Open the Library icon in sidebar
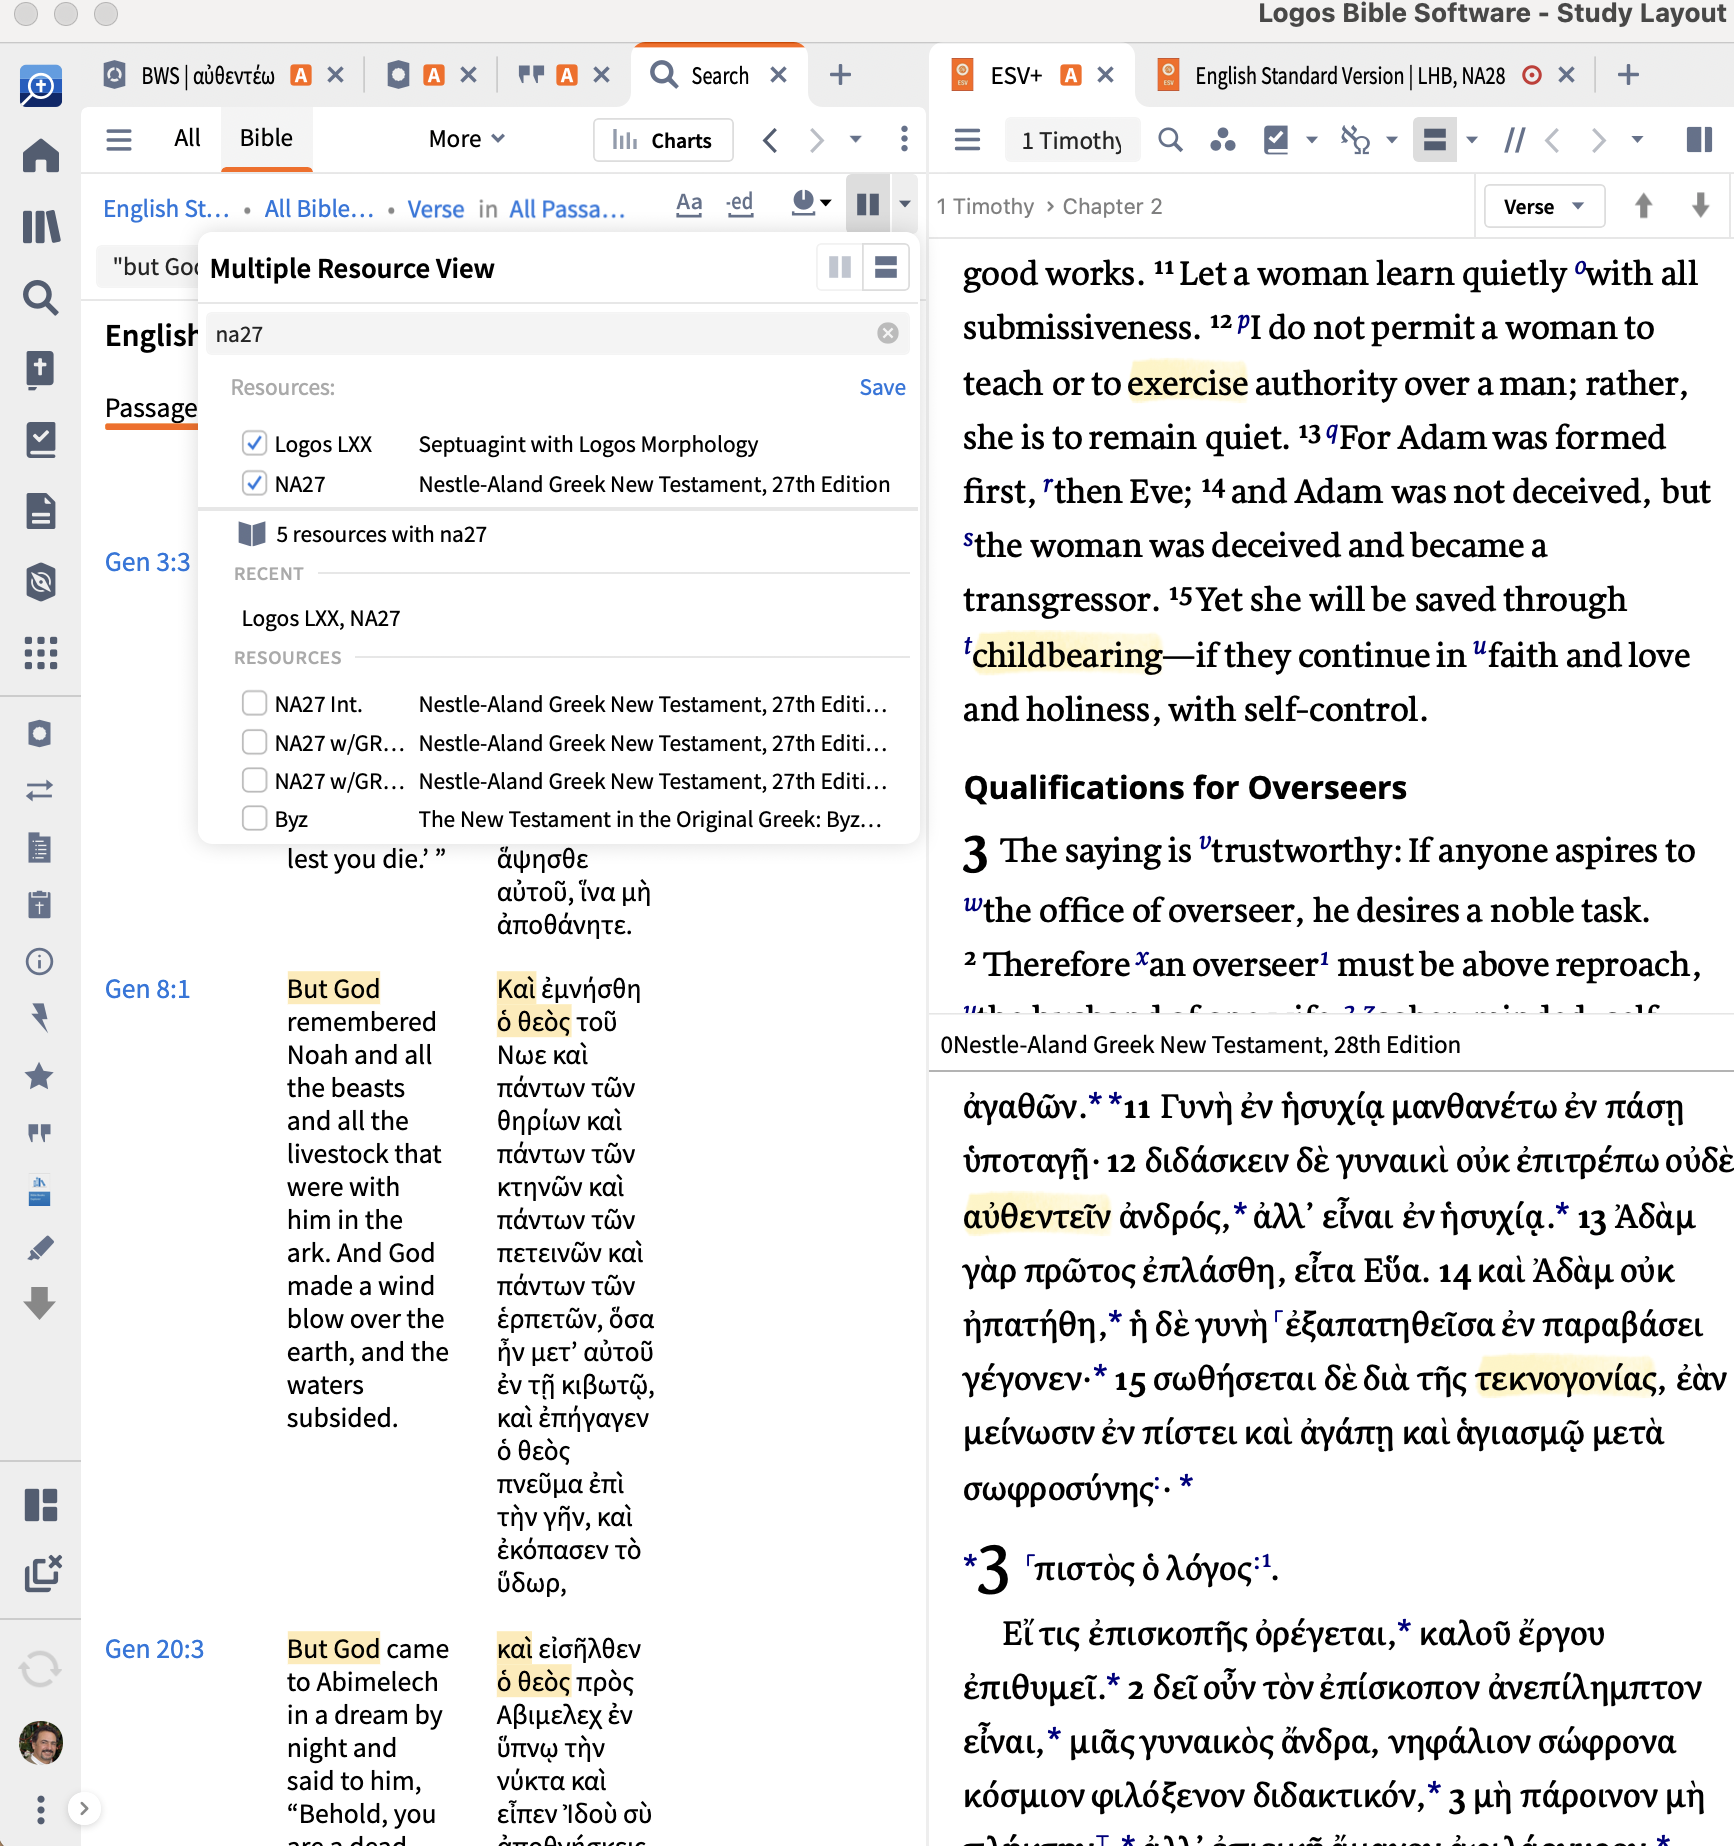 (x=41, y=226)
